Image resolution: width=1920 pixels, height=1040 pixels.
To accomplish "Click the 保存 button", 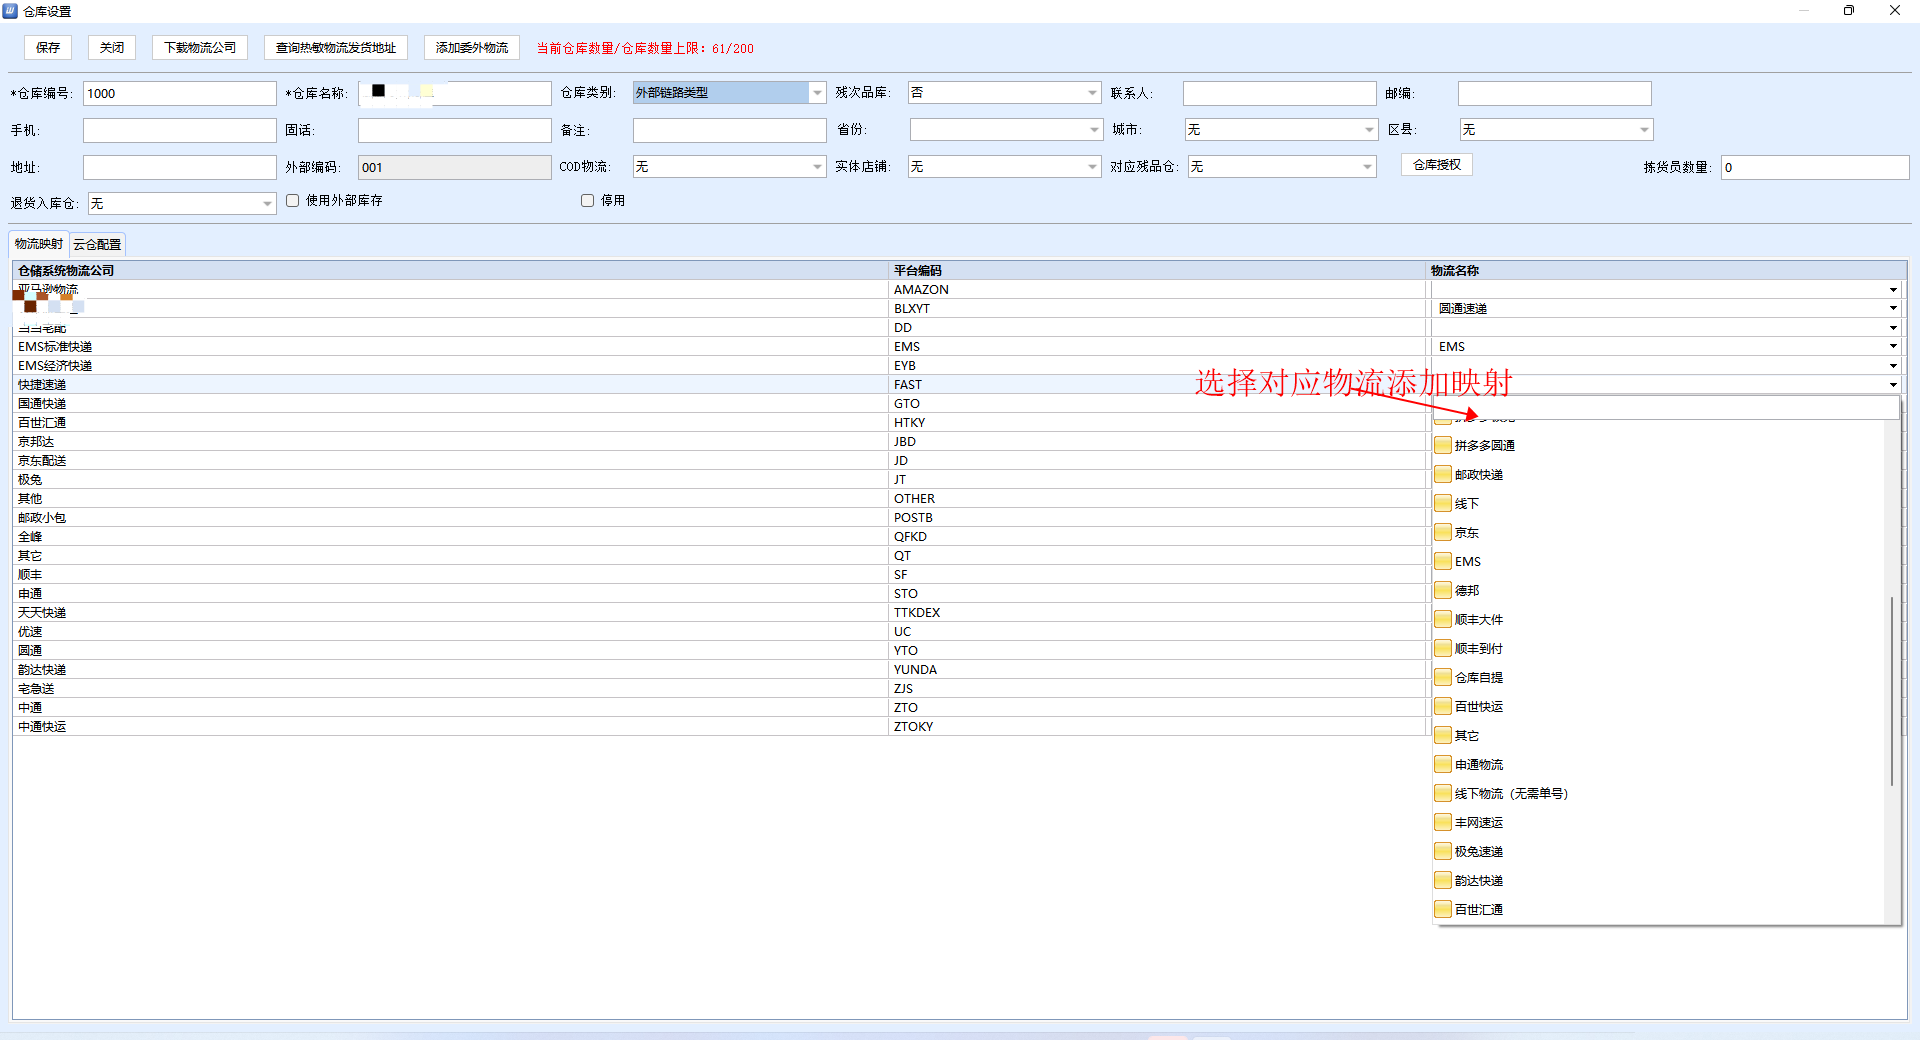I will pyautogui.click(x=48, y=48).
